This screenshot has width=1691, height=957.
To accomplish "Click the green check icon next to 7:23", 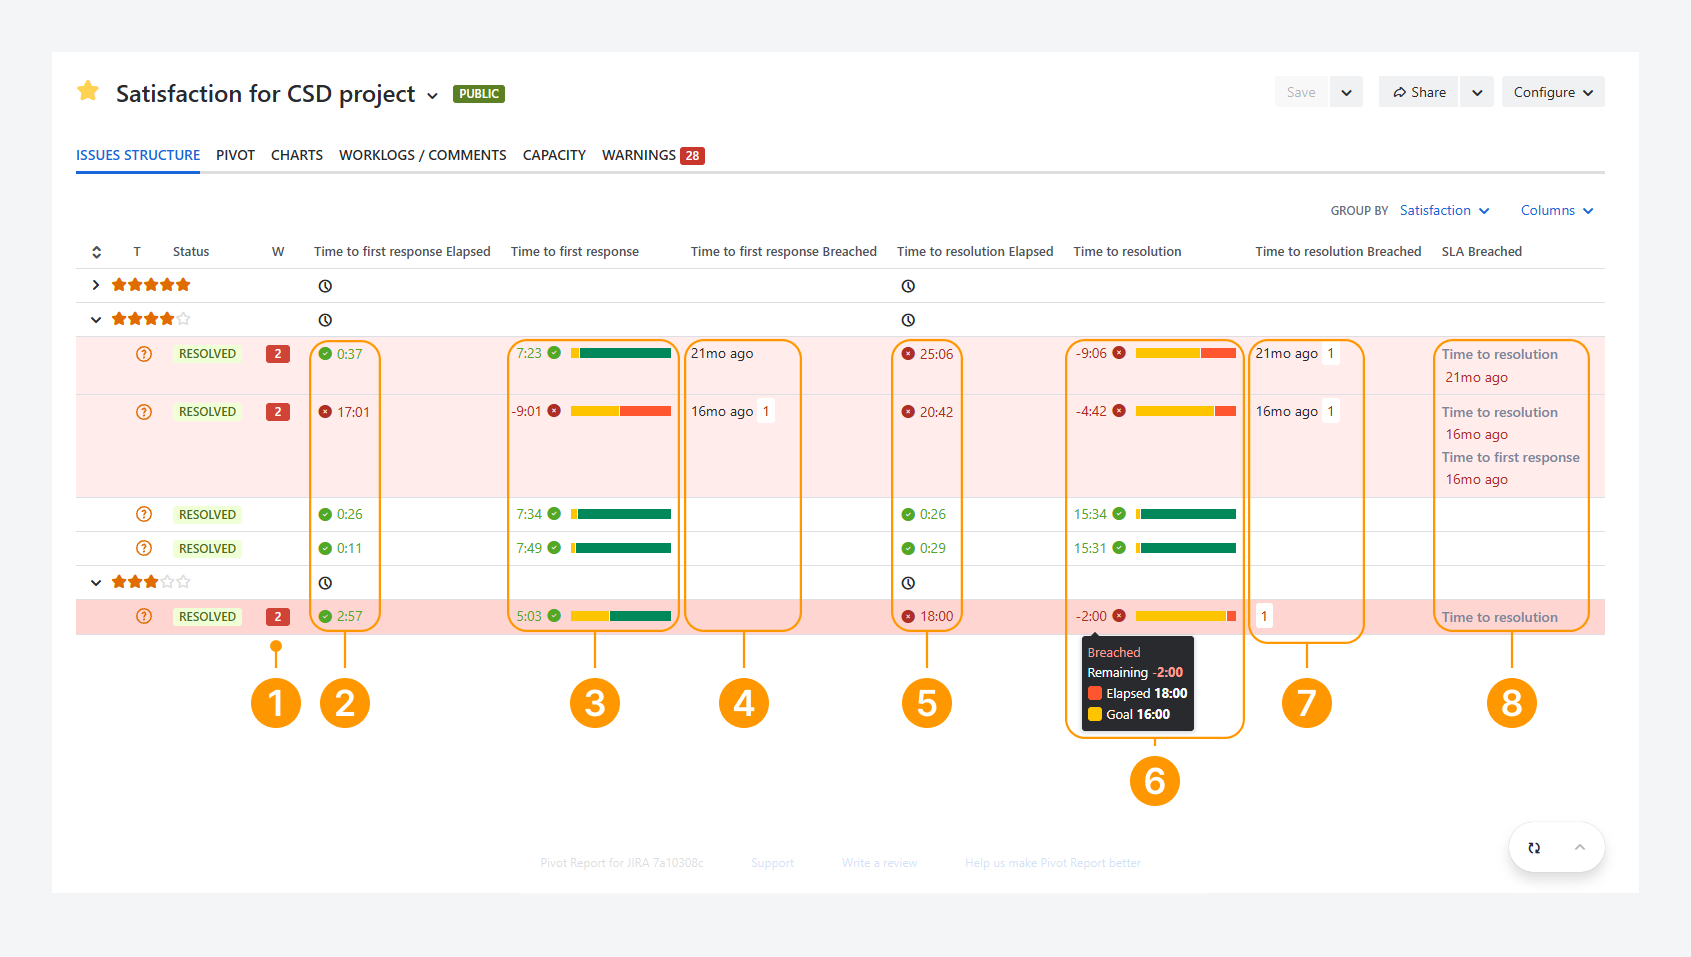I will click(x=554, y=353).
